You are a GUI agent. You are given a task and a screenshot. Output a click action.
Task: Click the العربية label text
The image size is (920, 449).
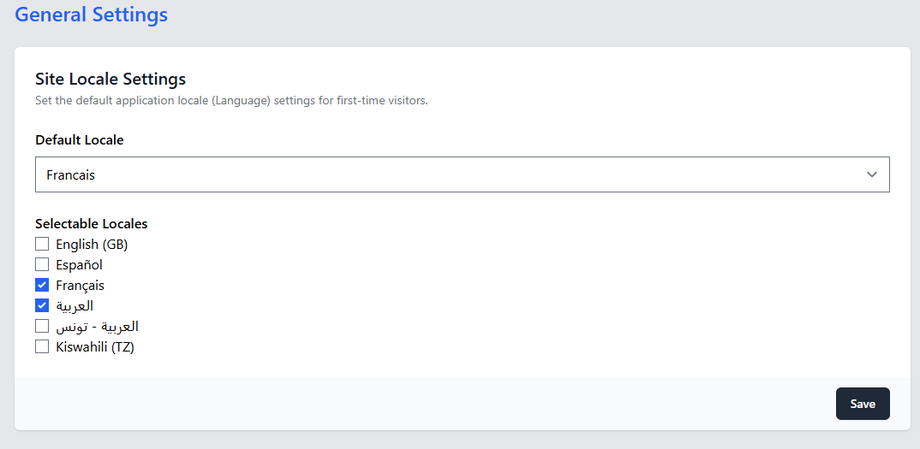pos(75,305)
